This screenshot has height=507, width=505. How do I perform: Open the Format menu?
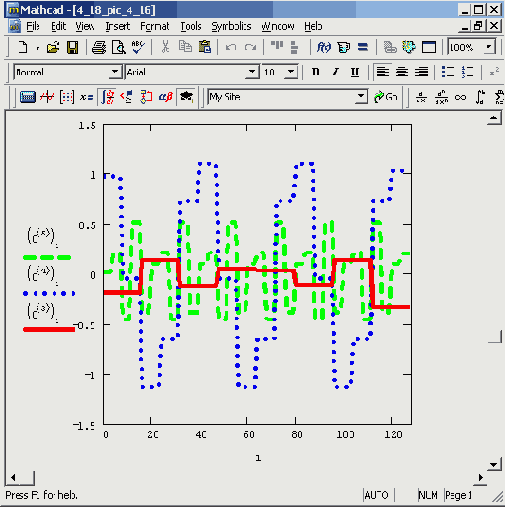[x=155, y=26]
